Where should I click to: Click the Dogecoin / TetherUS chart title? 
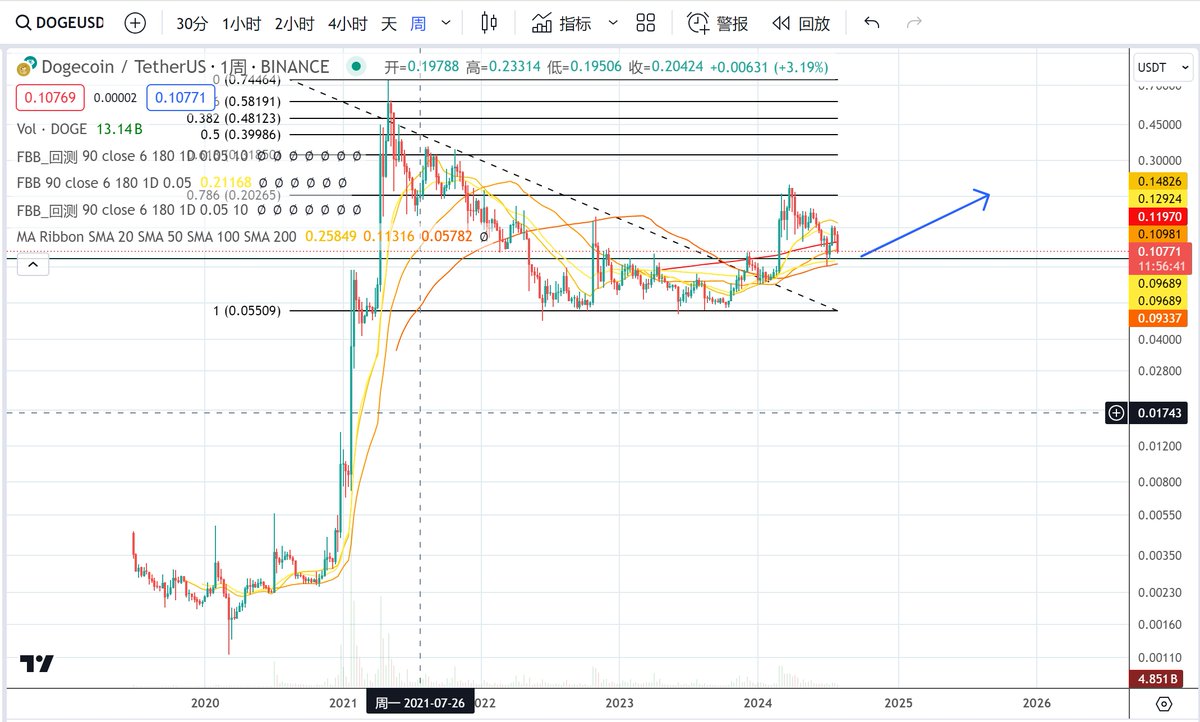coord(184,67)
